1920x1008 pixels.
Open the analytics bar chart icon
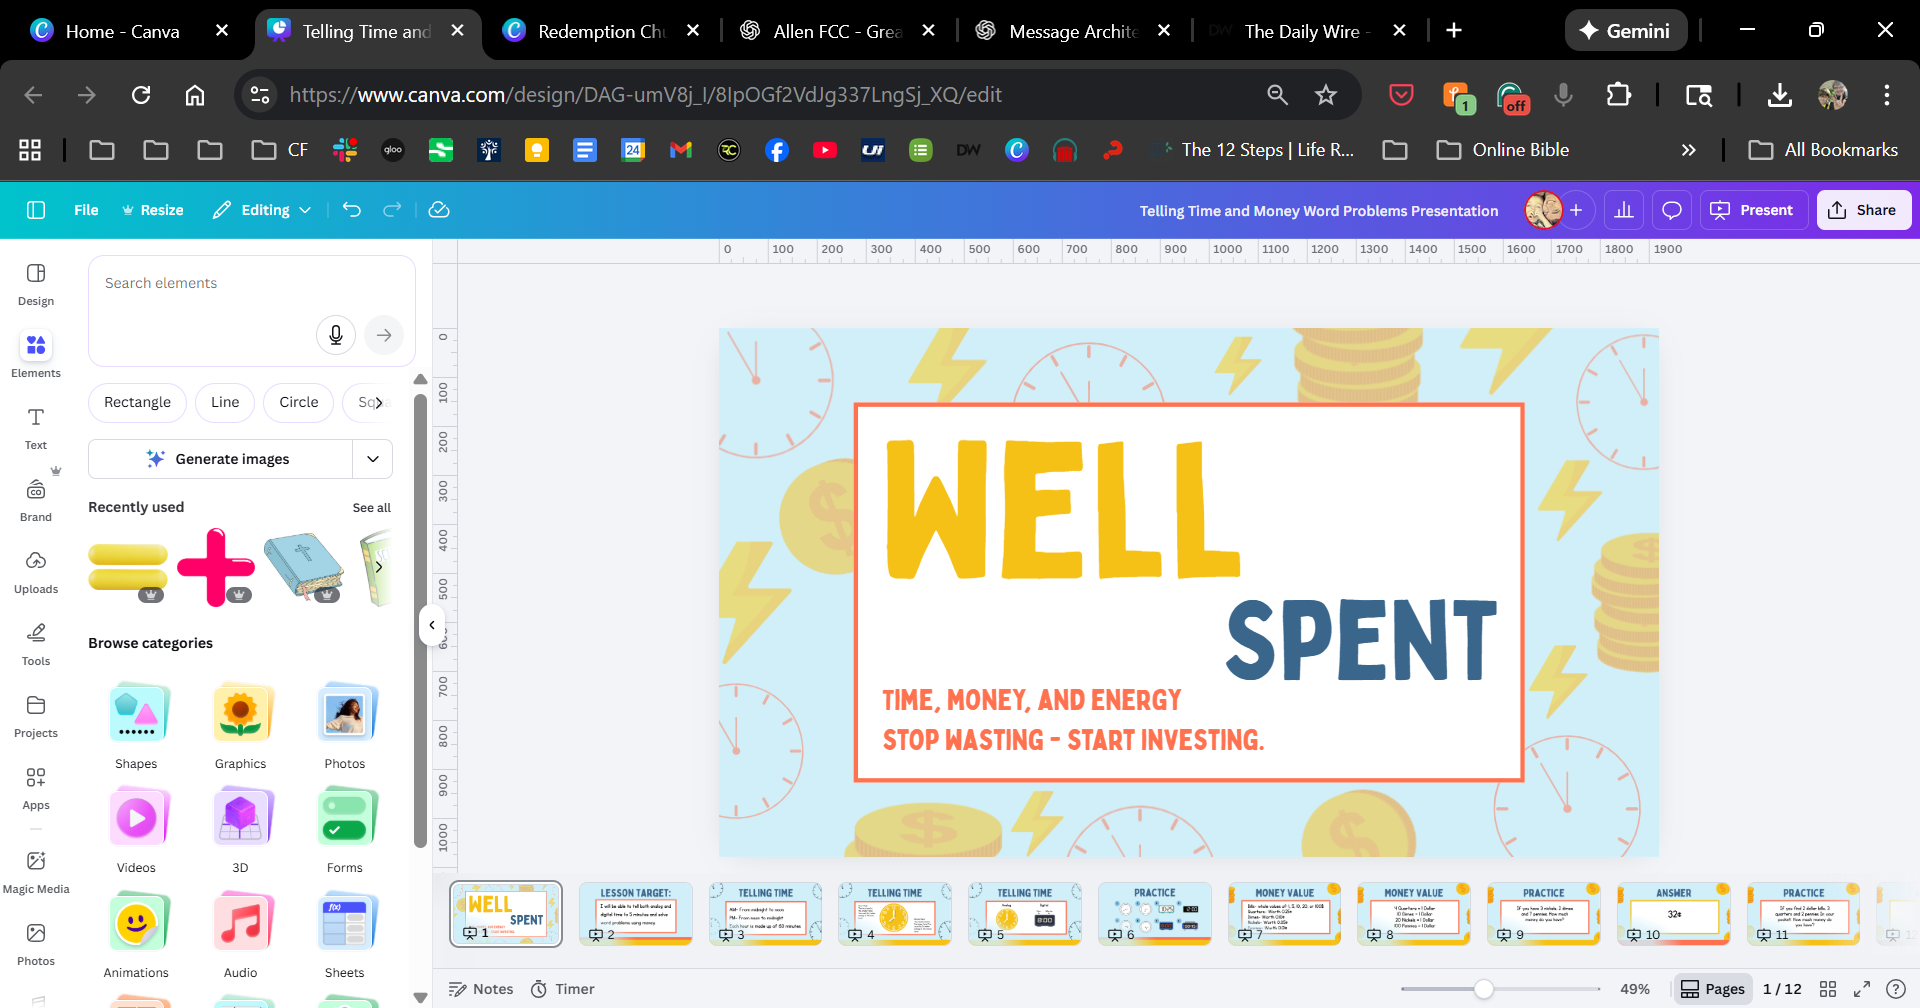coord(1624,210)
